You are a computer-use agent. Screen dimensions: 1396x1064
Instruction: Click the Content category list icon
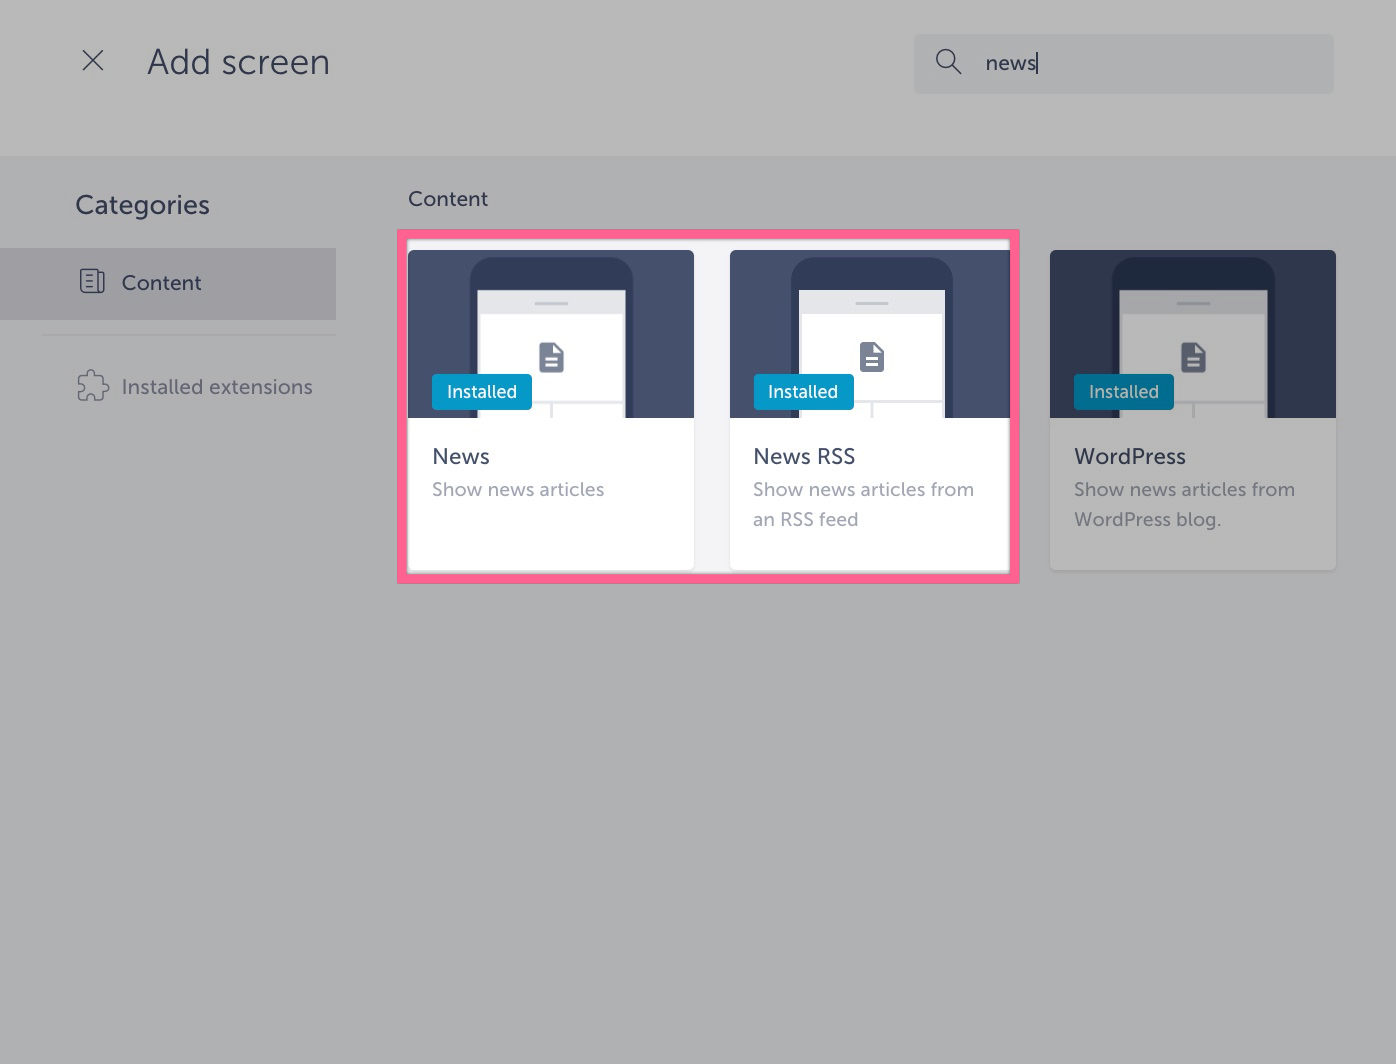pyautogui.click(x=92, y=282)
